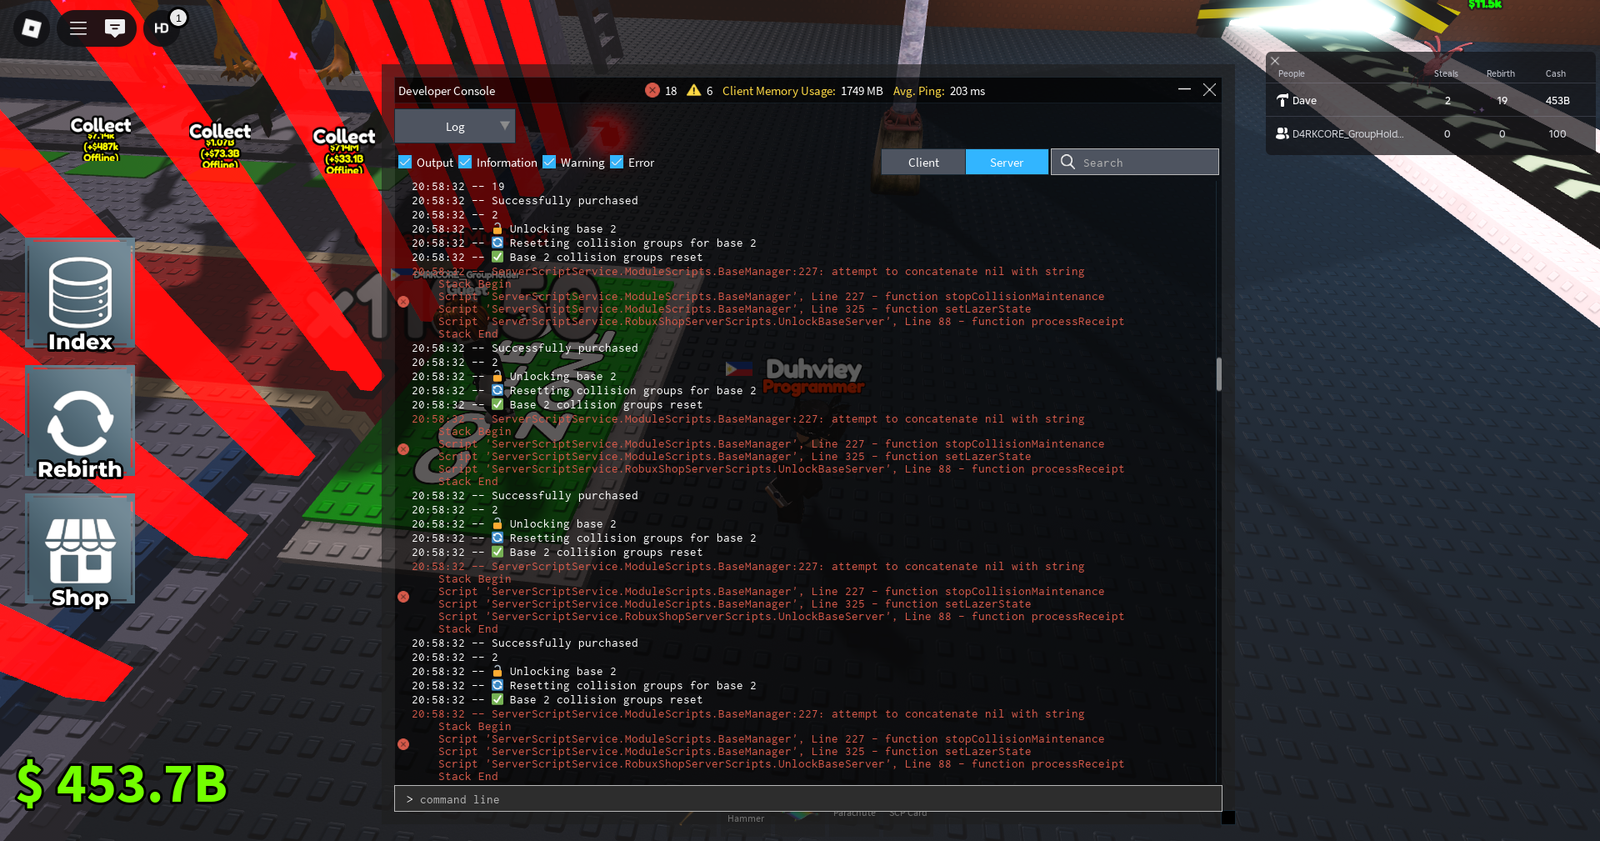The image size is (1600, 841).
Task: Open the Shop store menu
Action: pyautogui.click(x=80, y=551)
